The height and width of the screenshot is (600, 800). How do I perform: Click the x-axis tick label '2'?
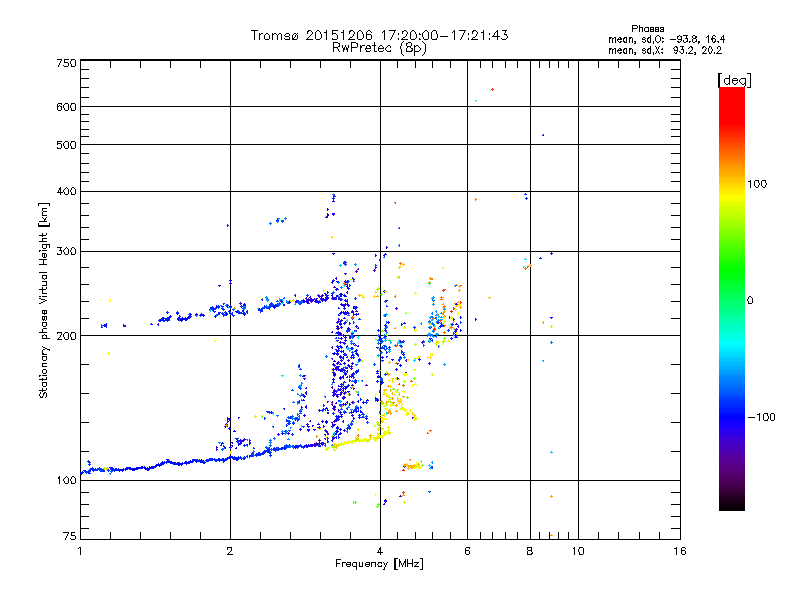point(230,551)
